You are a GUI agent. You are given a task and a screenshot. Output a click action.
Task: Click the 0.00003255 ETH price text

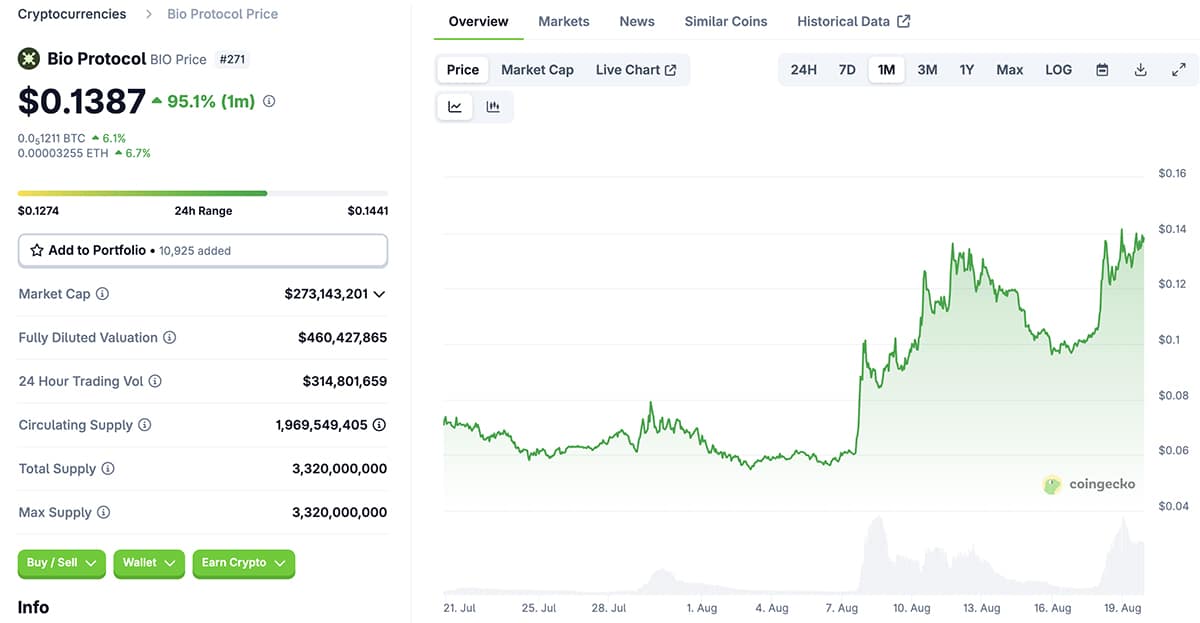click(64, 153)
